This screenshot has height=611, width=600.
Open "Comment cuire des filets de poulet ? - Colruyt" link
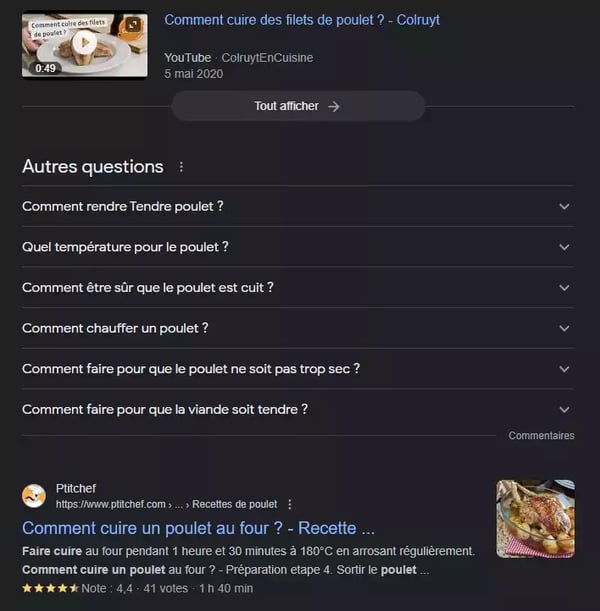click(x=302, y=20)
